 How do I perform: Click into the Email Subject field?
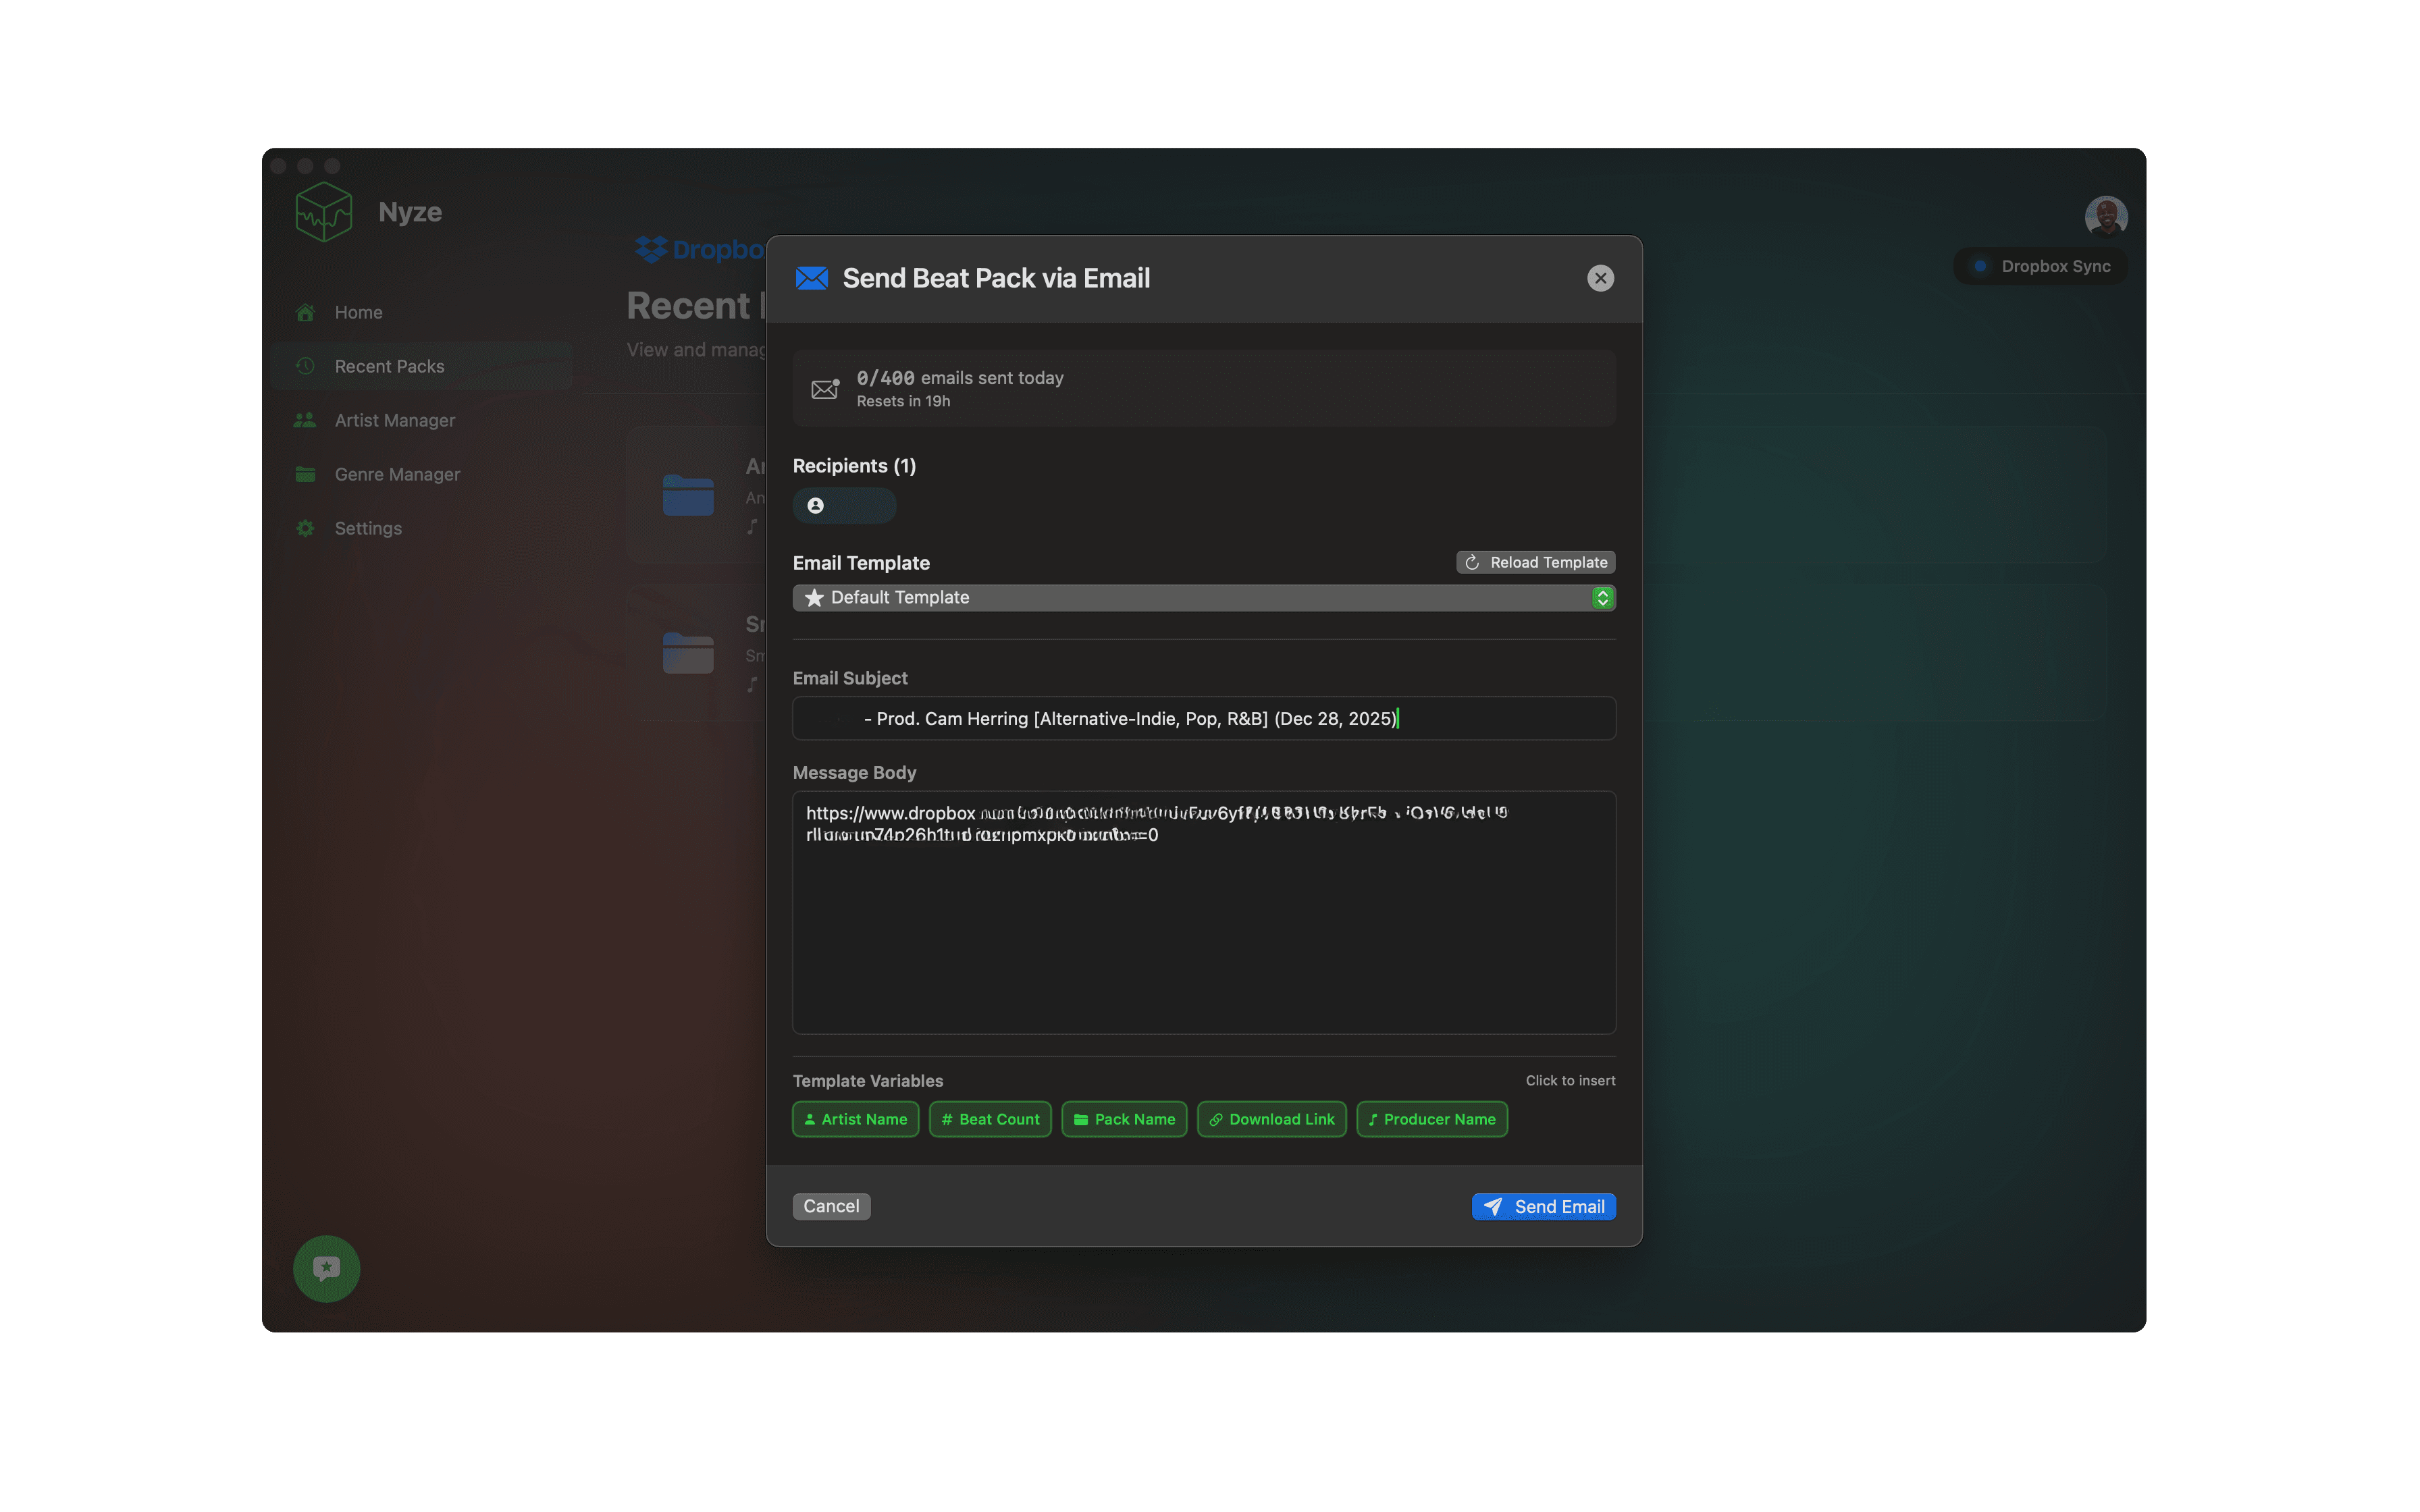click(x=1204, y=718)
